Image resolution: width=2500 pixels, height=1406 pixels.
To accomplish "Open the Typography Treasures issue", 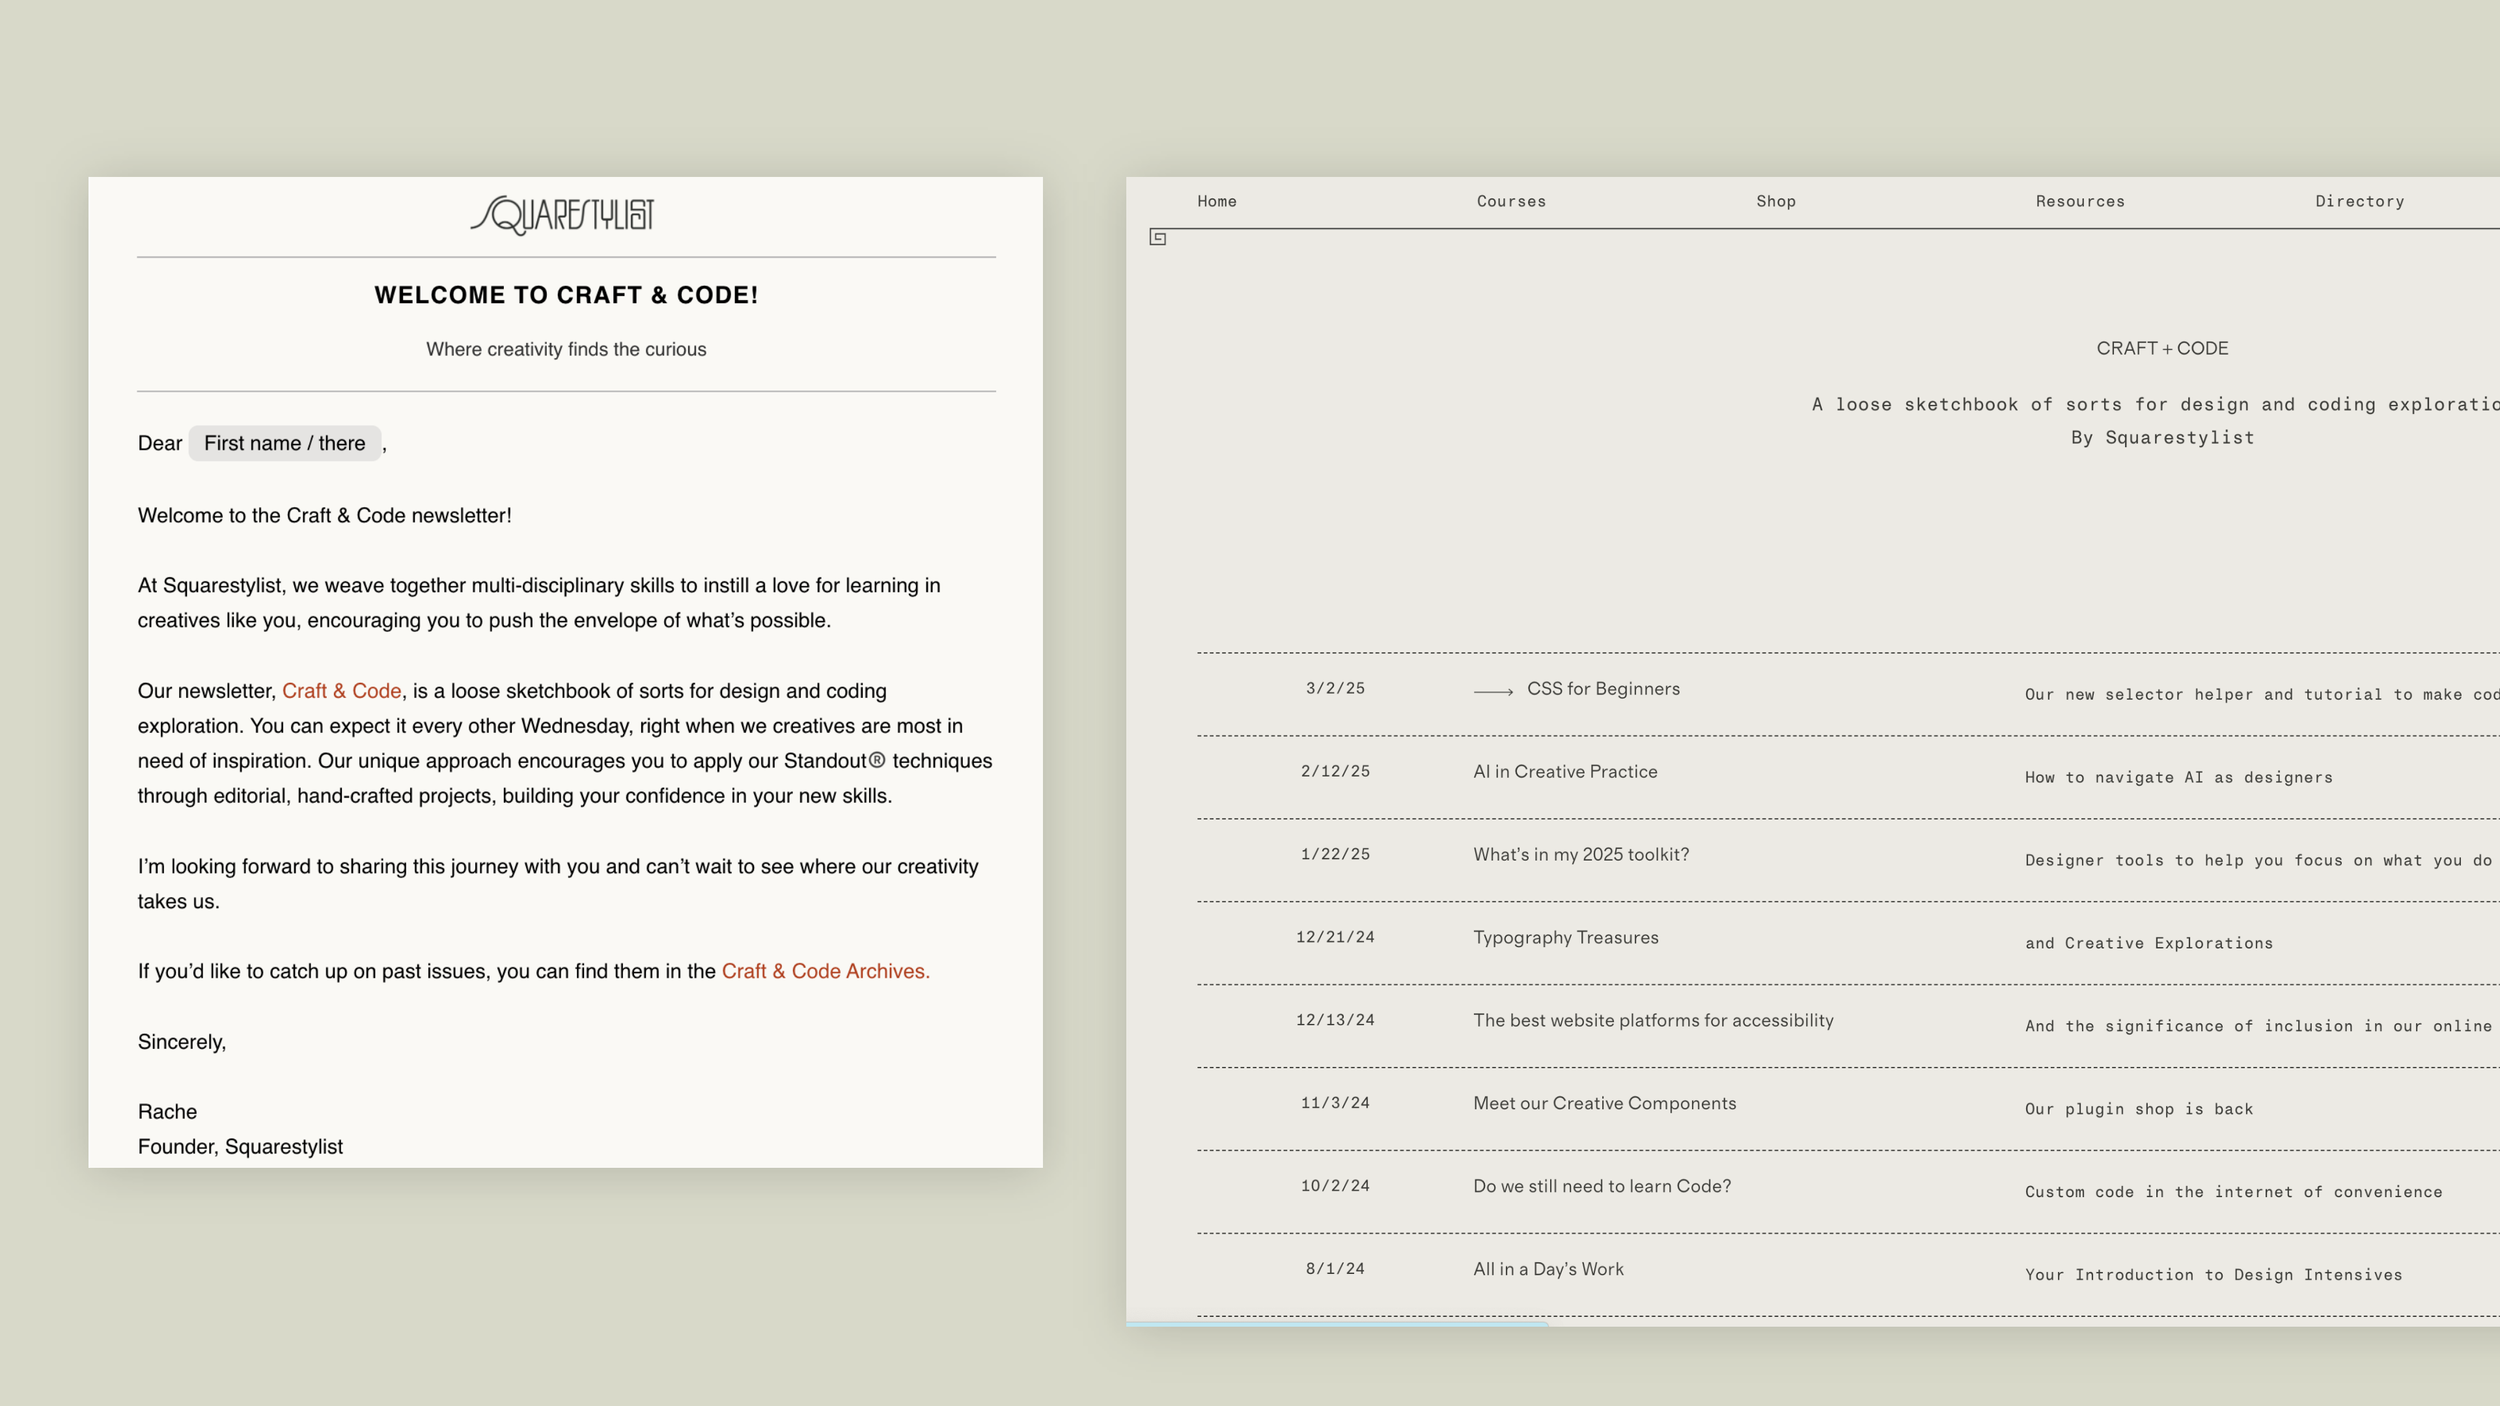I will (1565, 938).
